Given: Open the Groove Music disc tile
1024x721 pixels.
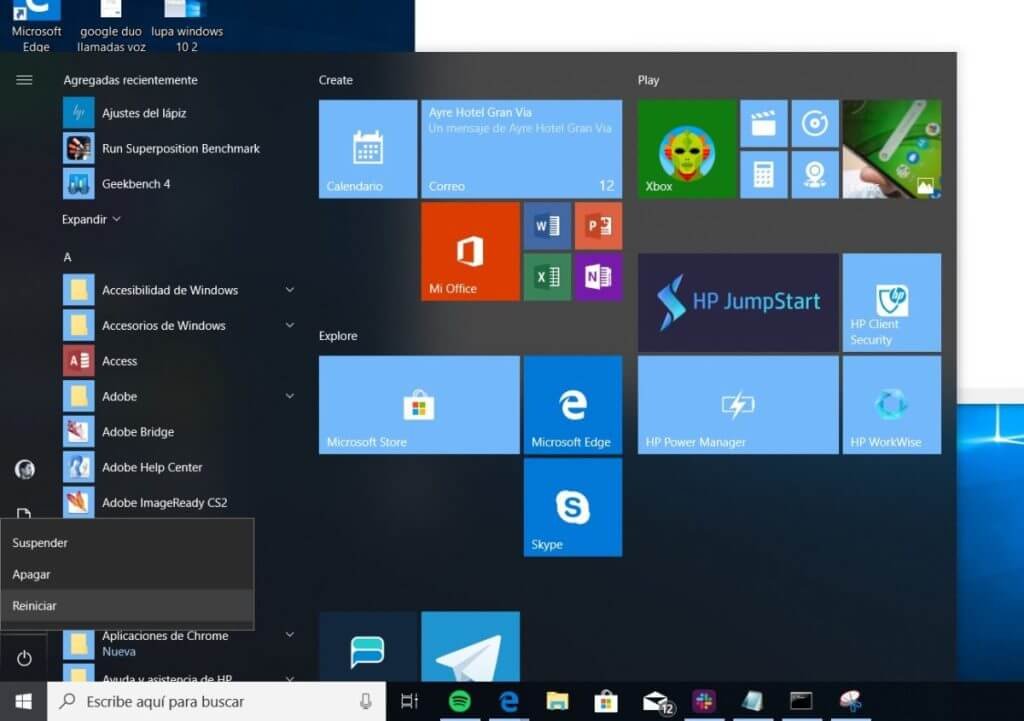Looking at the screenshot, I should [x=815, y=123].
